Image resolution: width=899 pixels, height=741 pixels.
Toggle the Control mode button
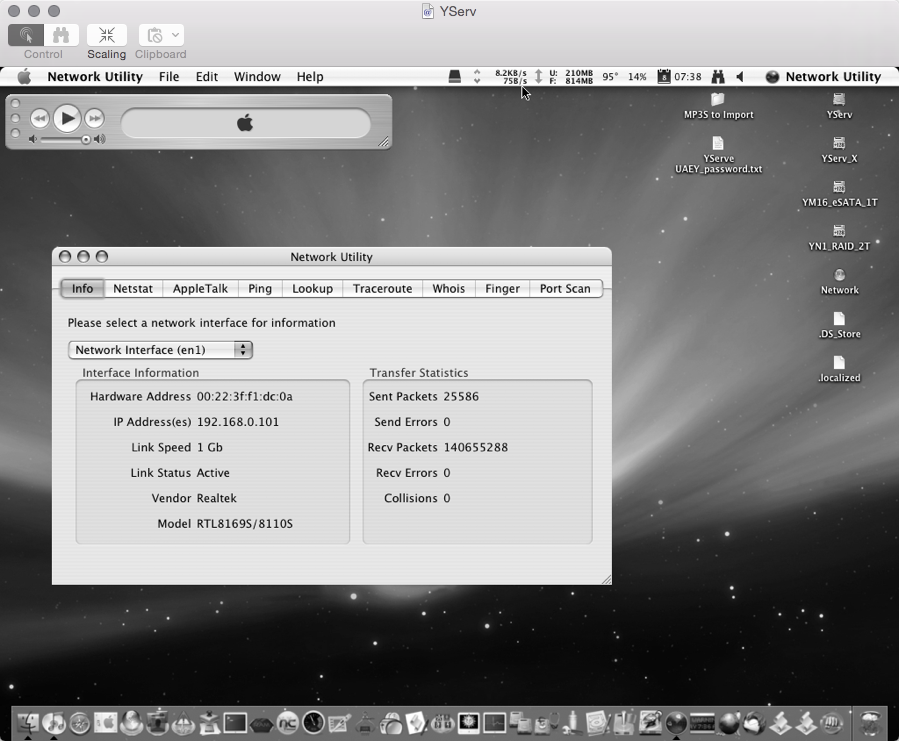point(26,35)
